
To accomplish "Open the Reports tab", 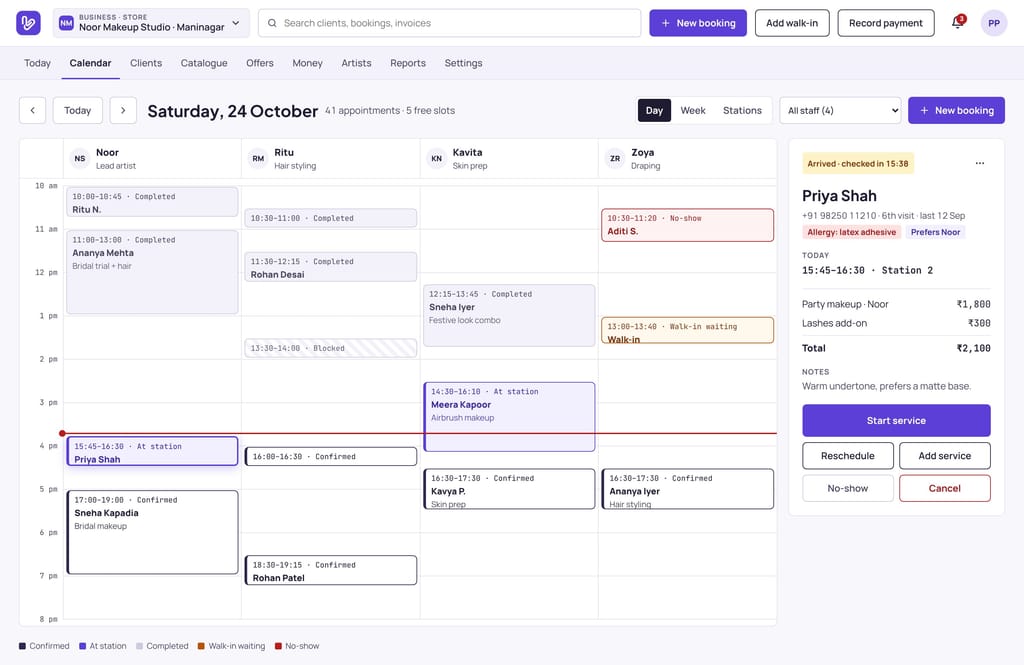I will pyautogui.click(x=408, y=63).
